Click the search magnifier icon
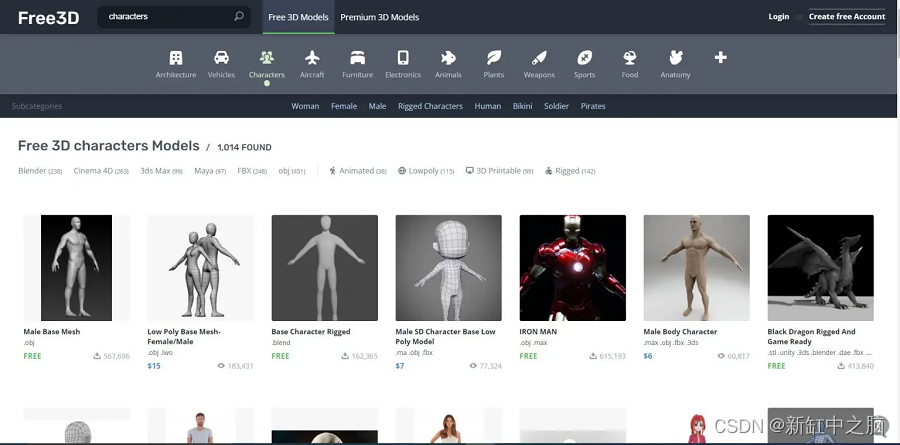Viewport: 900px width, 445px height. 239,17
